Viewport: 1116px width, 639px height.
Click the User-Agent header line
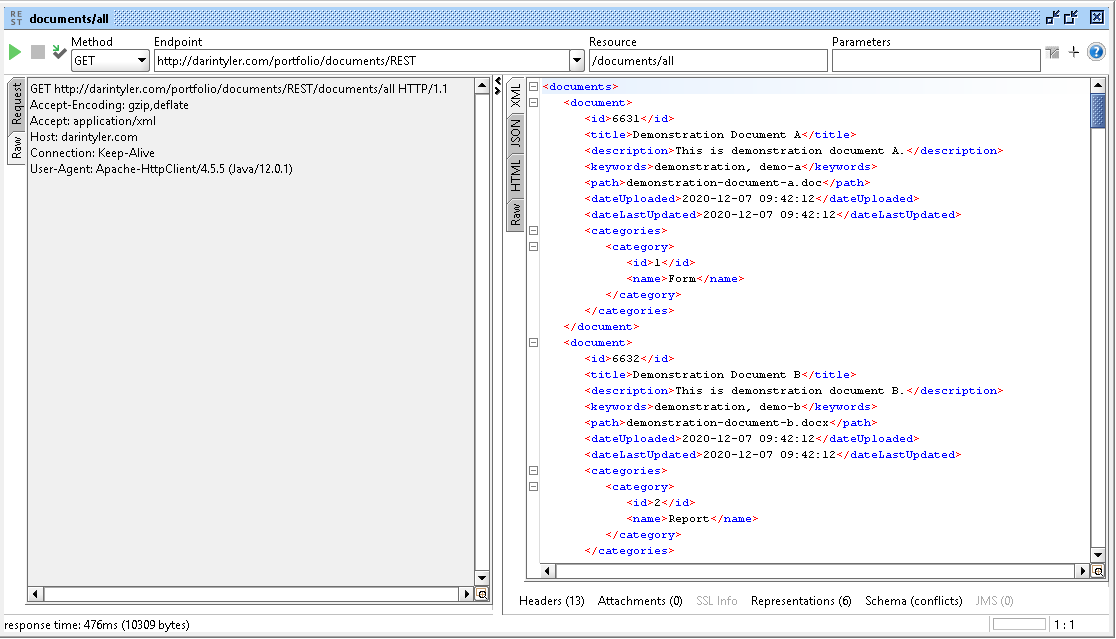tap(161, 169)
